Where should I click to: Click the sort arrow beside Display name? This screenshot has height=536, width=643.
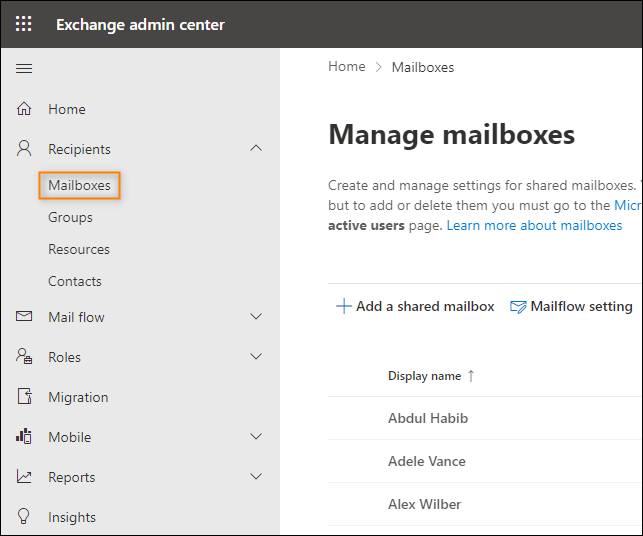pyautogui.click(x=471, y=376)
